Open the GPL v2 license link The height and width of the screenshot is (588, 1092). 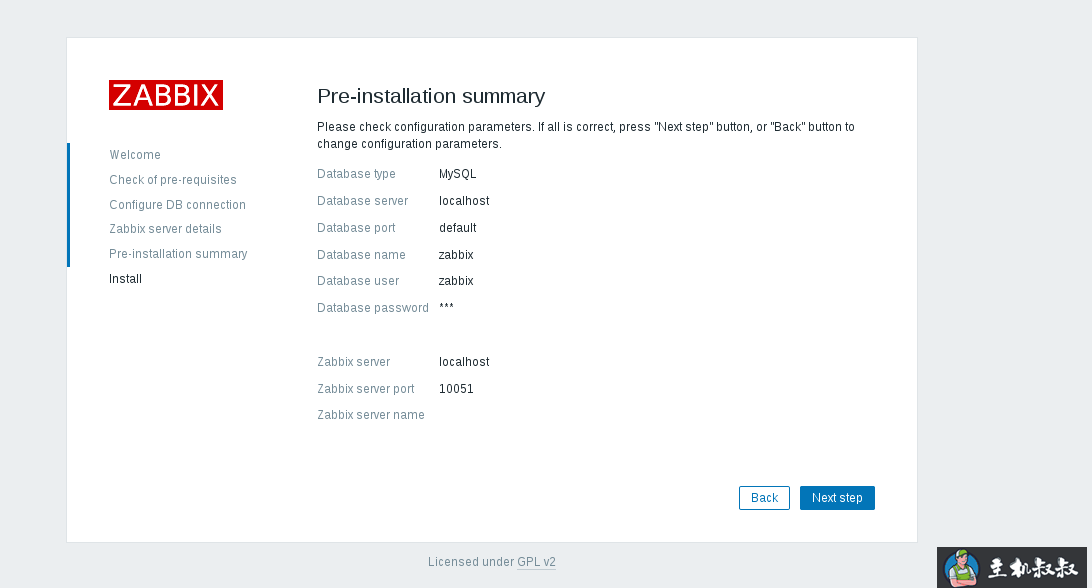click(536, 562)
